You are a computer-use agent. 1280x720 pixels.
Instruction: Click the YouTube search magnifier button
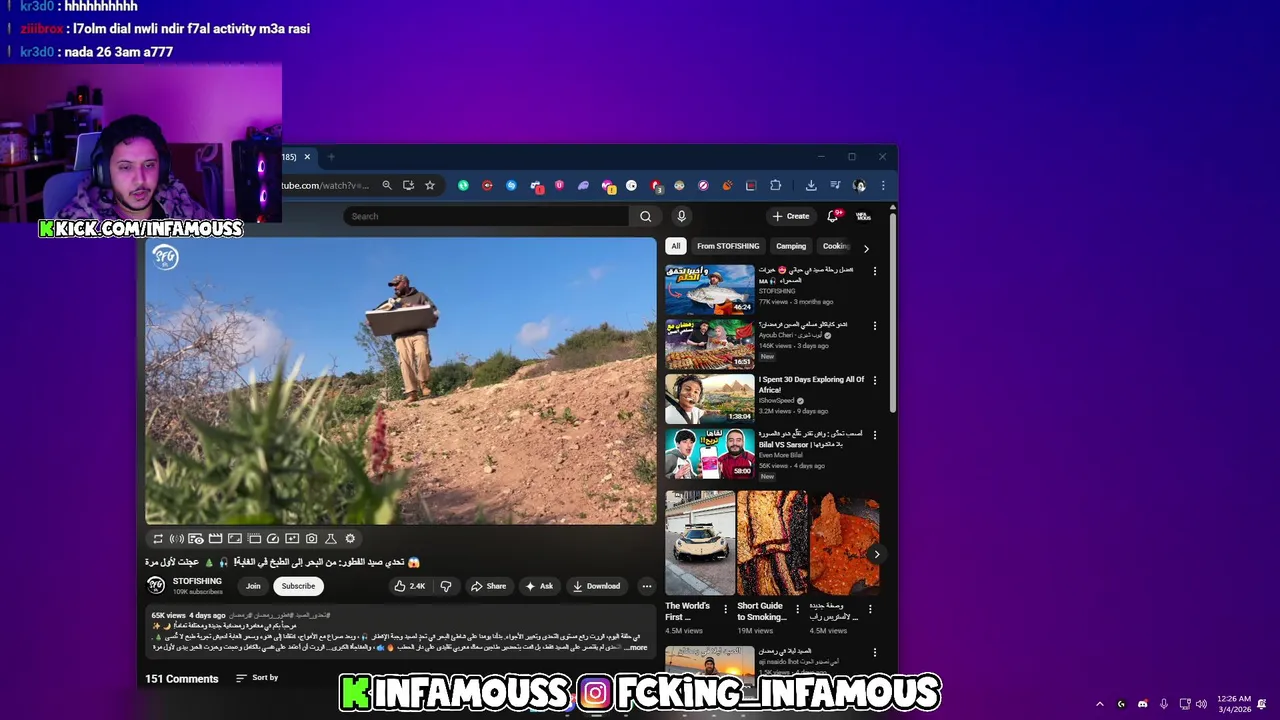[x=645, y=216]
